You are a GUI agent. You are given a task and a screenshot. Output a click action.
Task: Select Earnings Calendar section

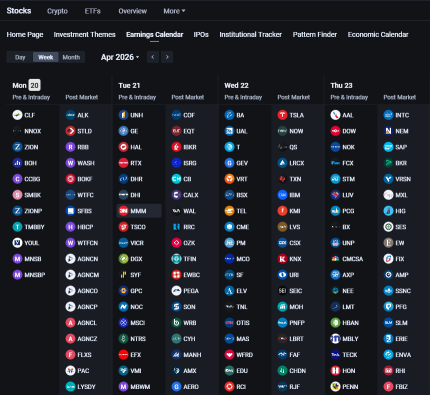pyautogui.click(x=155, y=35)
